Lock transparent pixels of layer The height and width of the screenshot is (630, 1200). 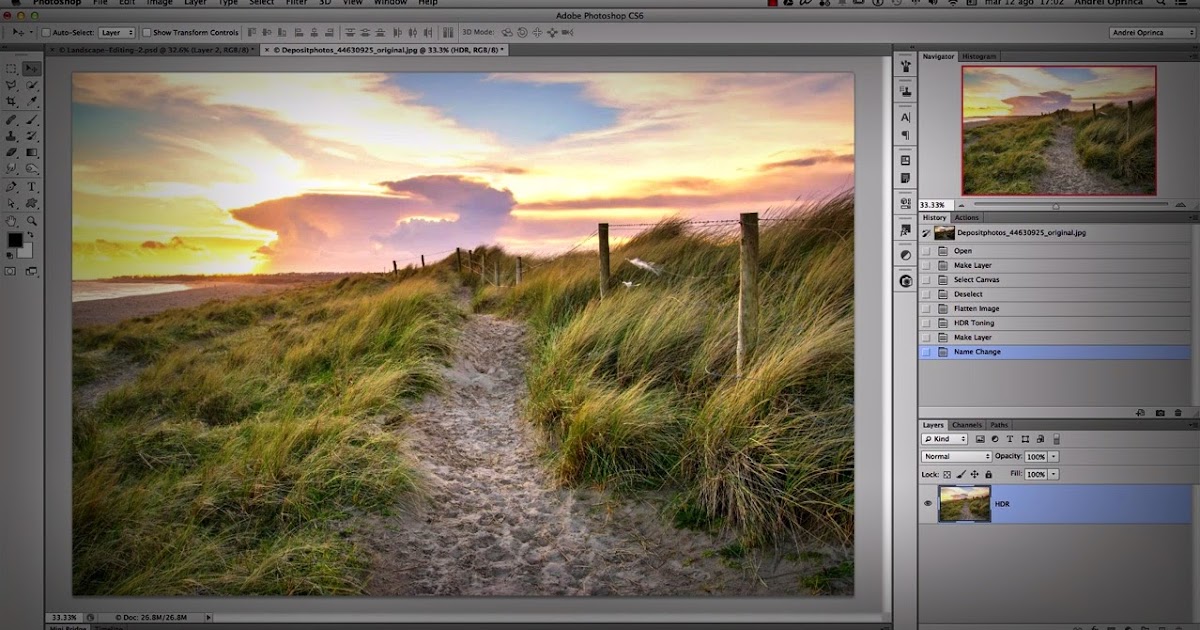click(947, 474)
